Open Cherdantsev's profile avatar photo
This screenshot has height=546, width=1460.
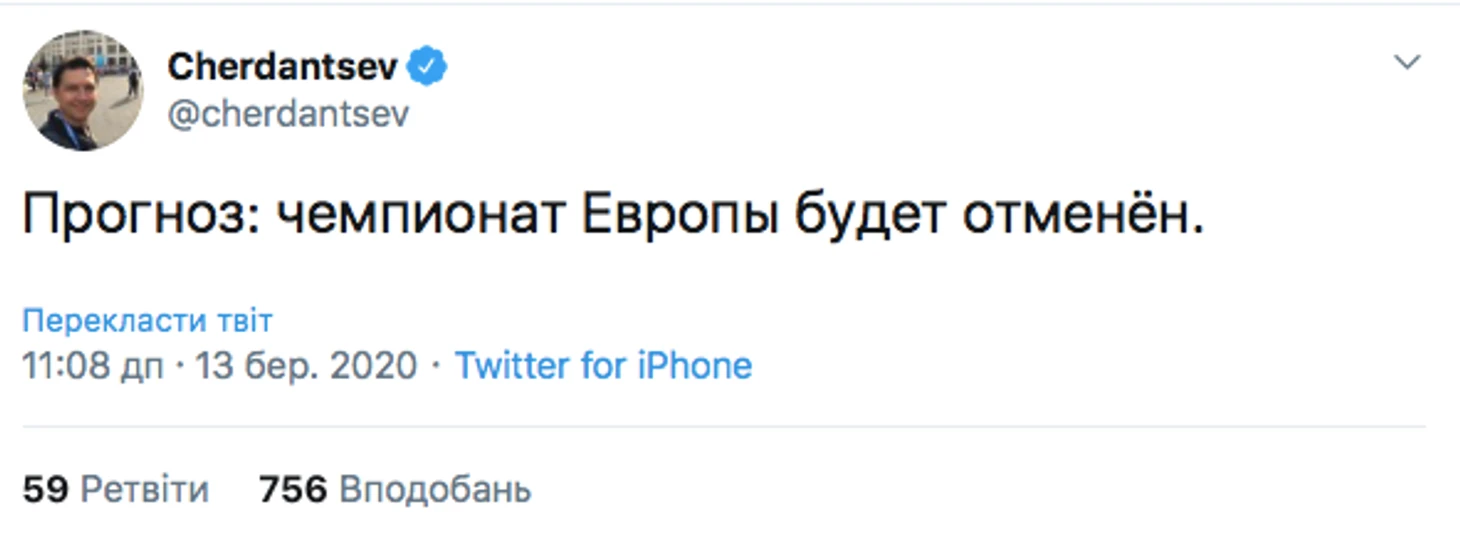[x=83, y=91]
